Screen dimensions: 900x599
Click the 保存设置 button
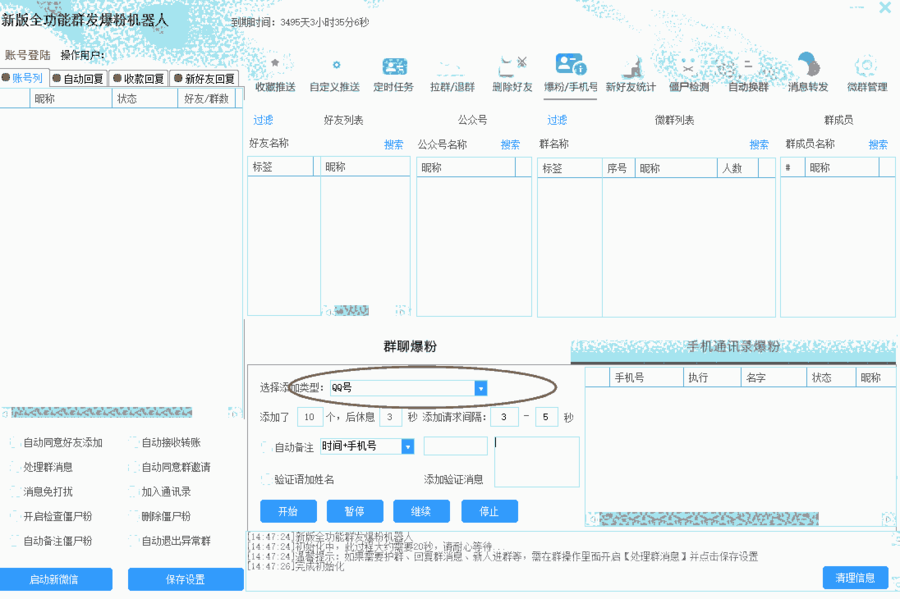coord(185,579)
